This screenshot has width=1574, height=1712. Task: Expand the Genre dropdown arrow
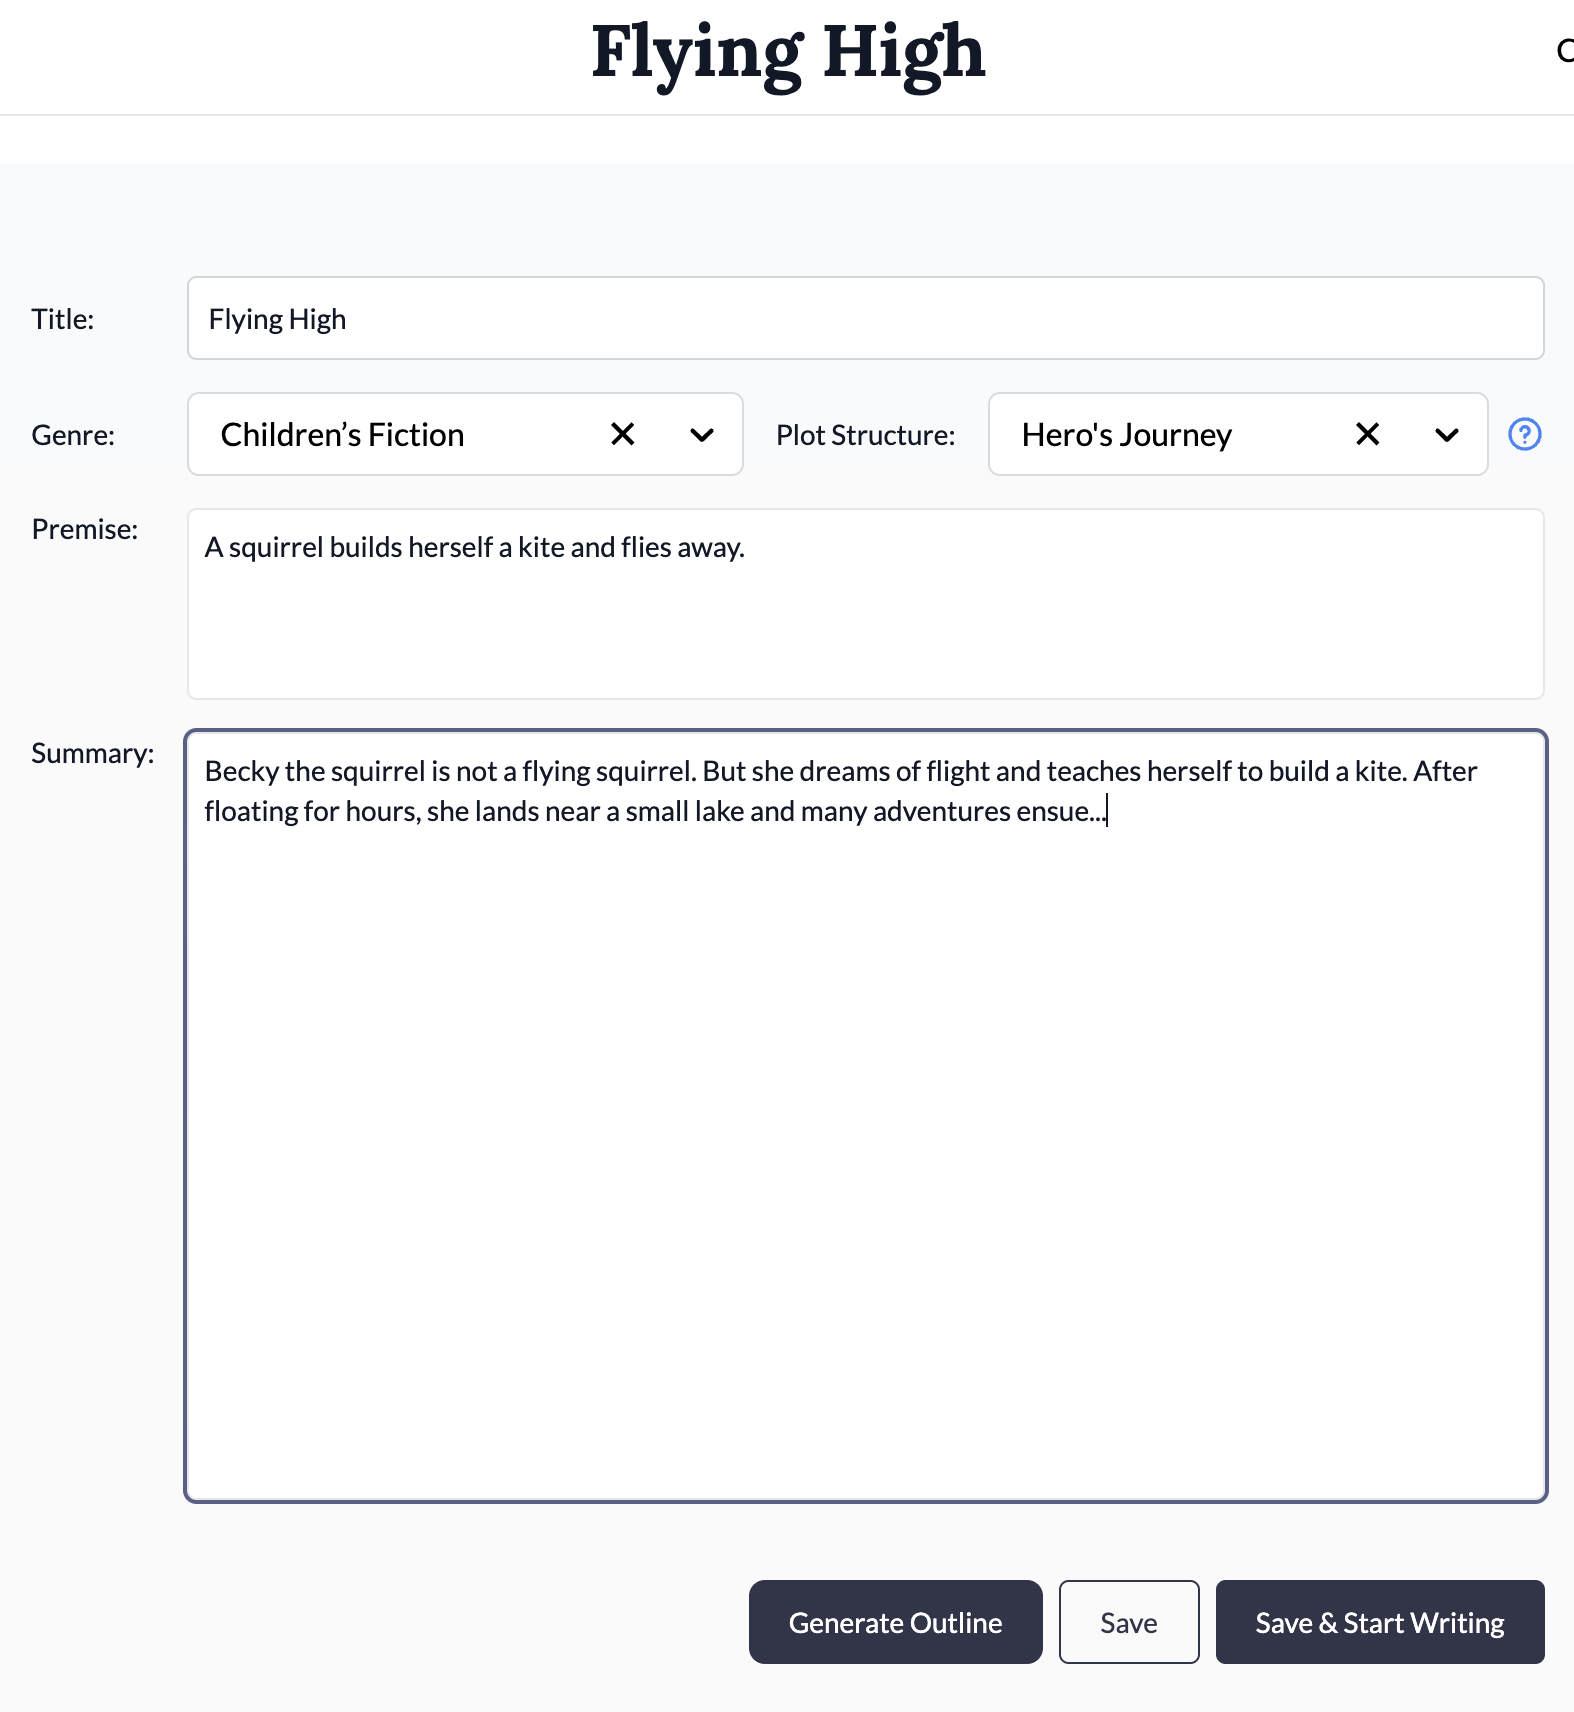click(x=702, y=434)
